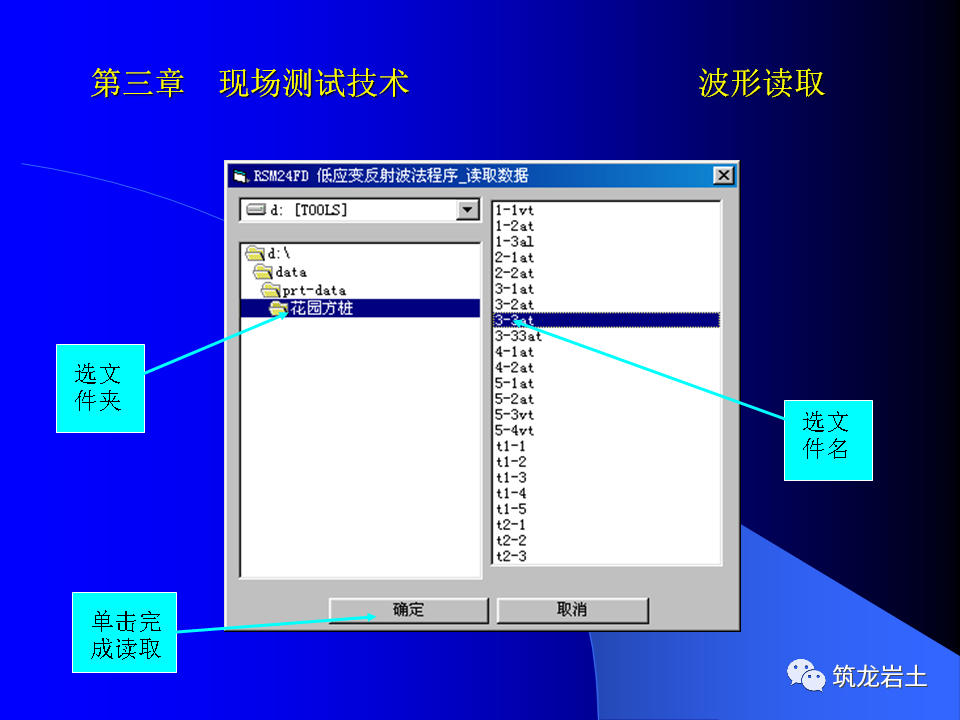Viewport: 960px width, 720px height.
Task: Click the open folder icon beside prt-data
Action: (x=270, y=290)
